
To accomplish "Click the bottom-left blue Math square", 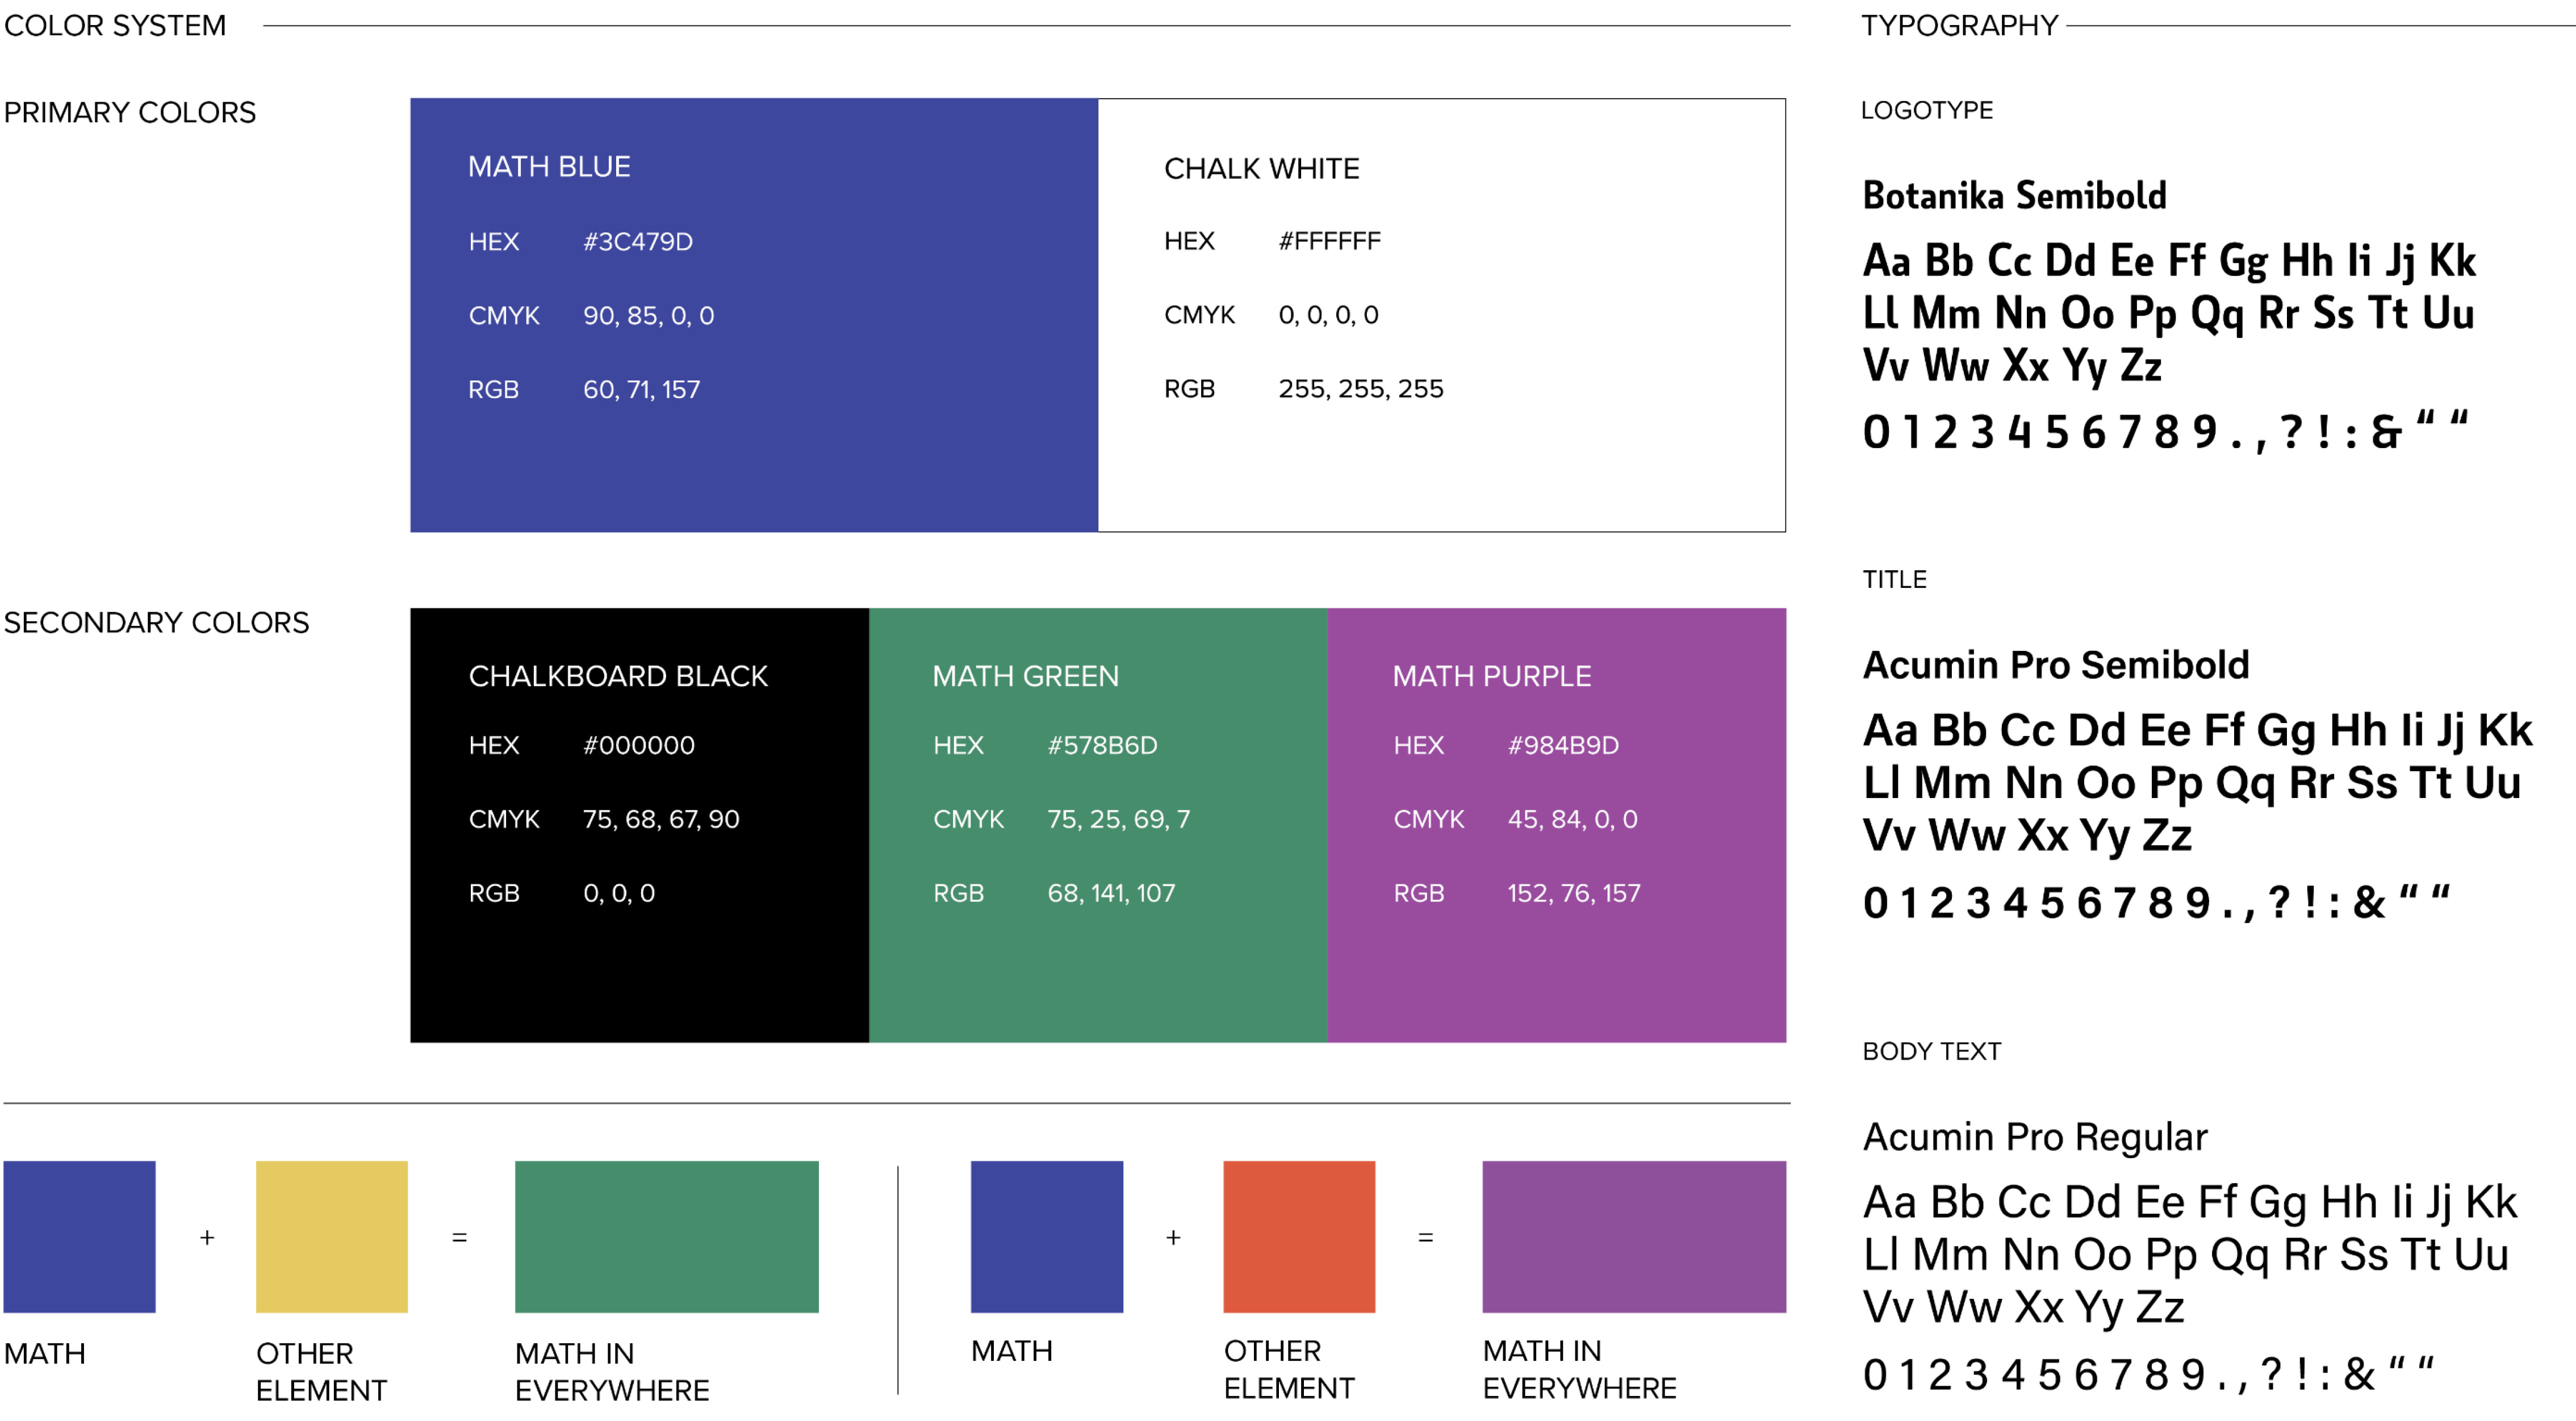I will (x=79, y=1236).
